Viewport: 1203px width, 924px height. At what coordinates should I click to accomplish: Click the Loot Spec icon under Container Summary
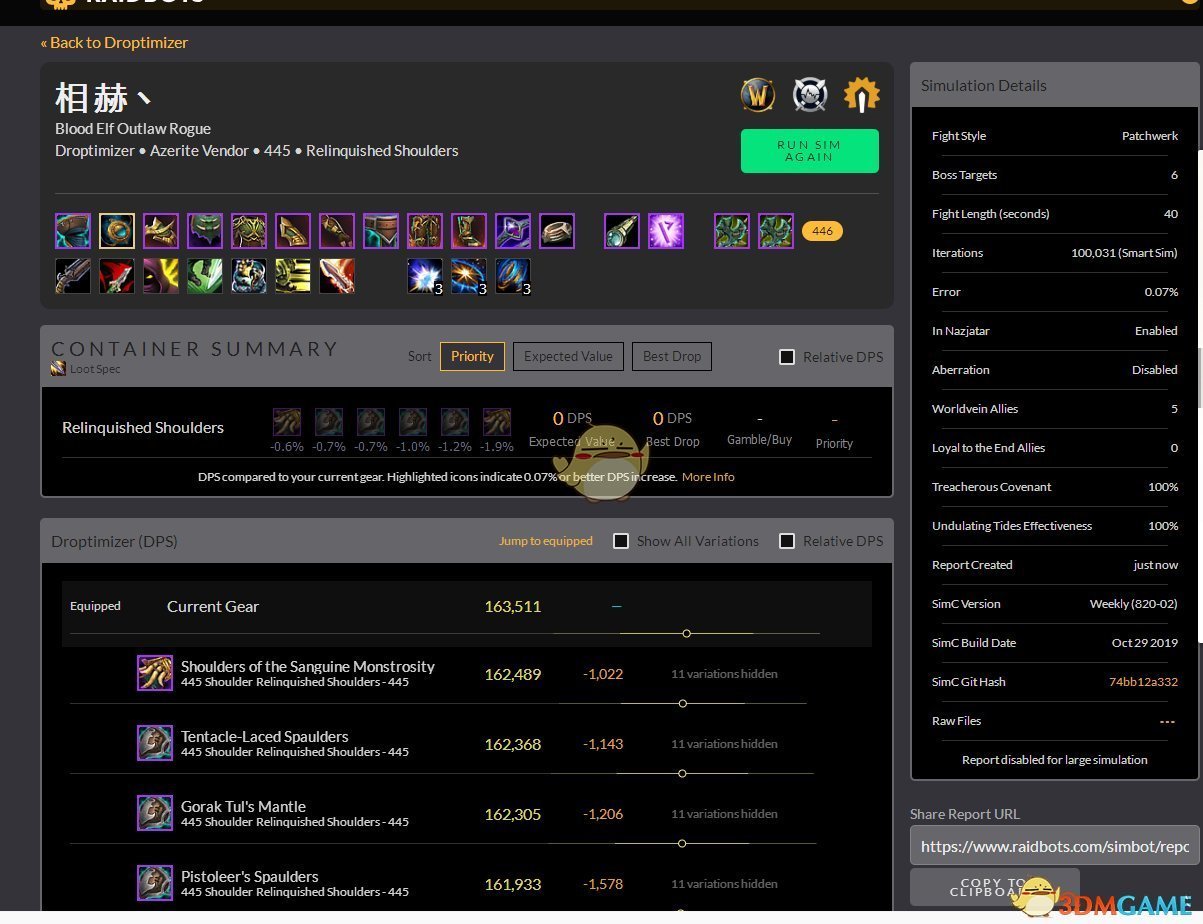tap(59, 369)
